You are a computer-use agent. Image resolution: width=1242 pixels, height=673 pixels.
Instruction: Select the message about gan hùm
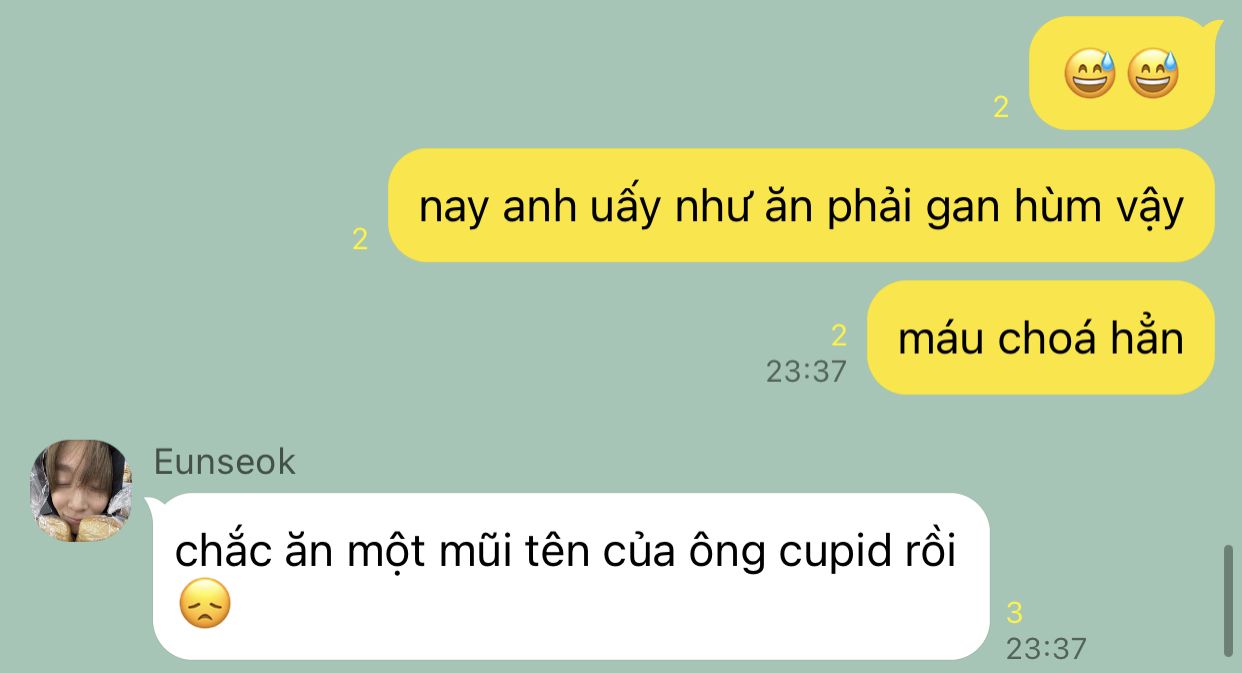(x=801, y=205)
